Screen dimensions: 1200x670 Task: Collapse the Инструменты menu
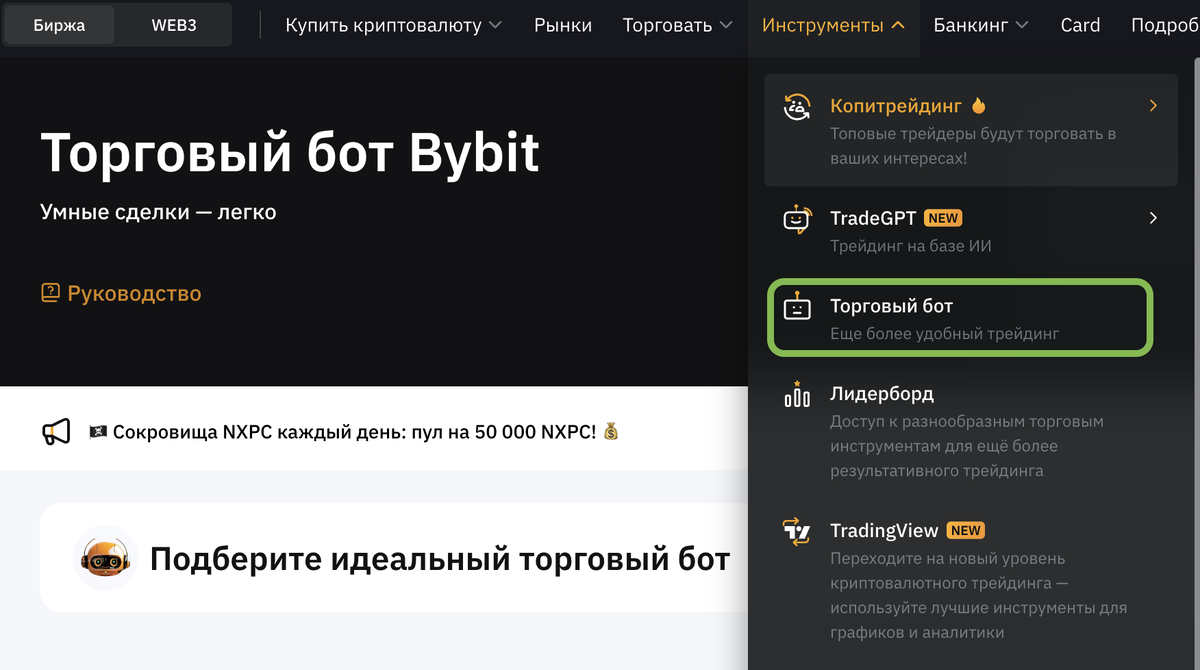(833, 26)
